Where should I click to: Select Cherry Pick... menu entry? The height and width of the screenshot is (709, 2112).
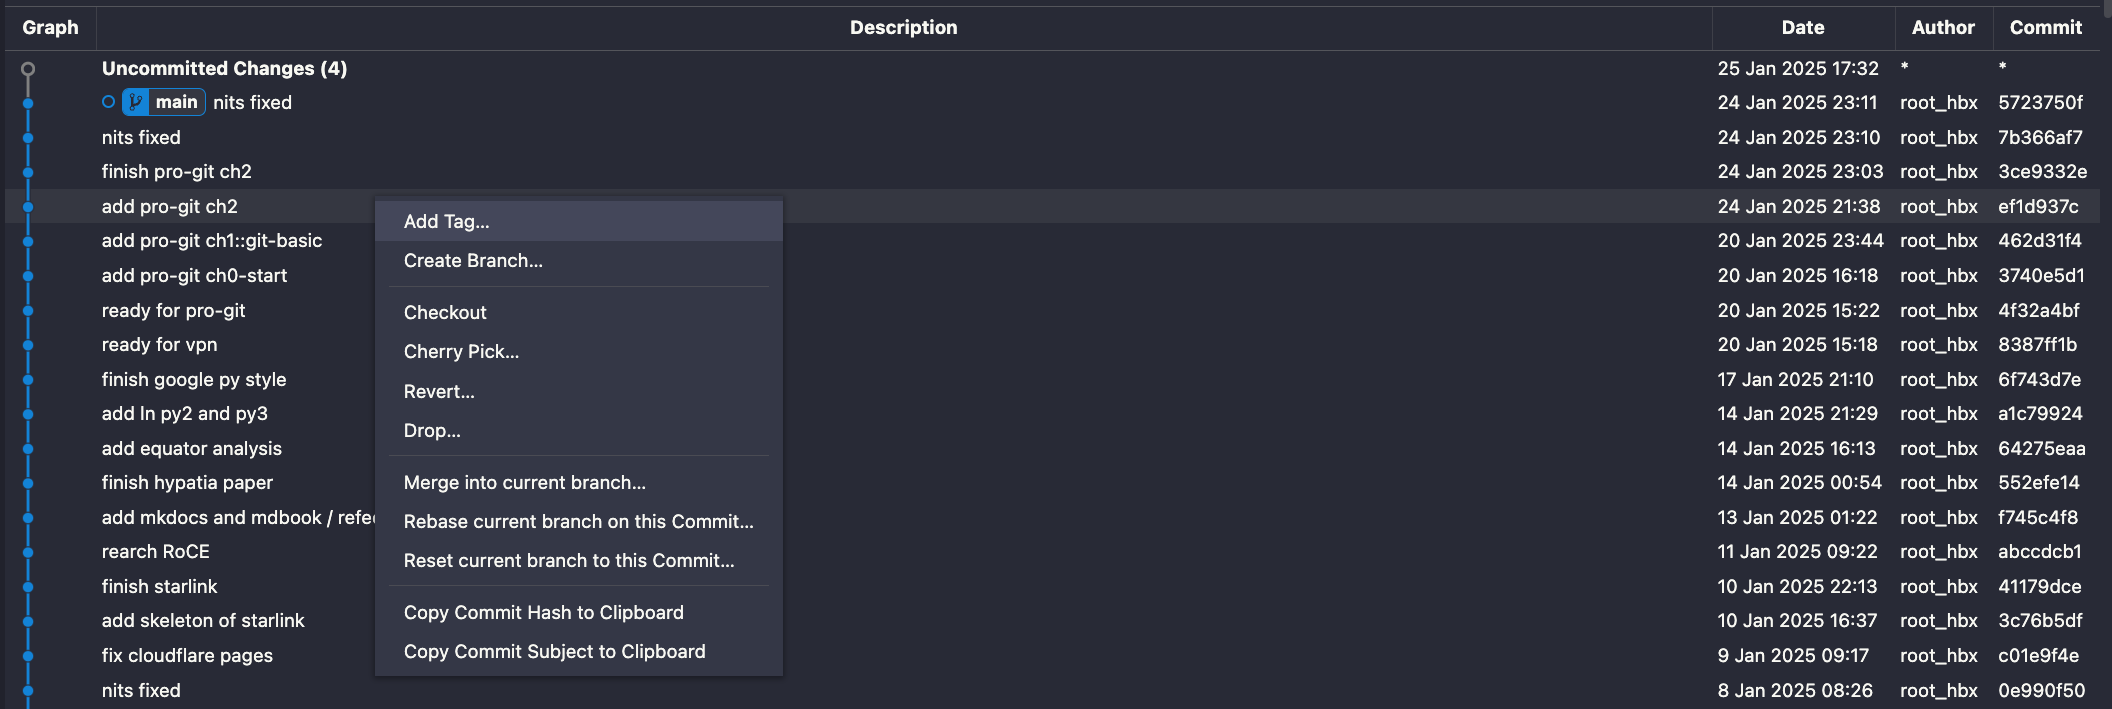(x=461, y=352)
